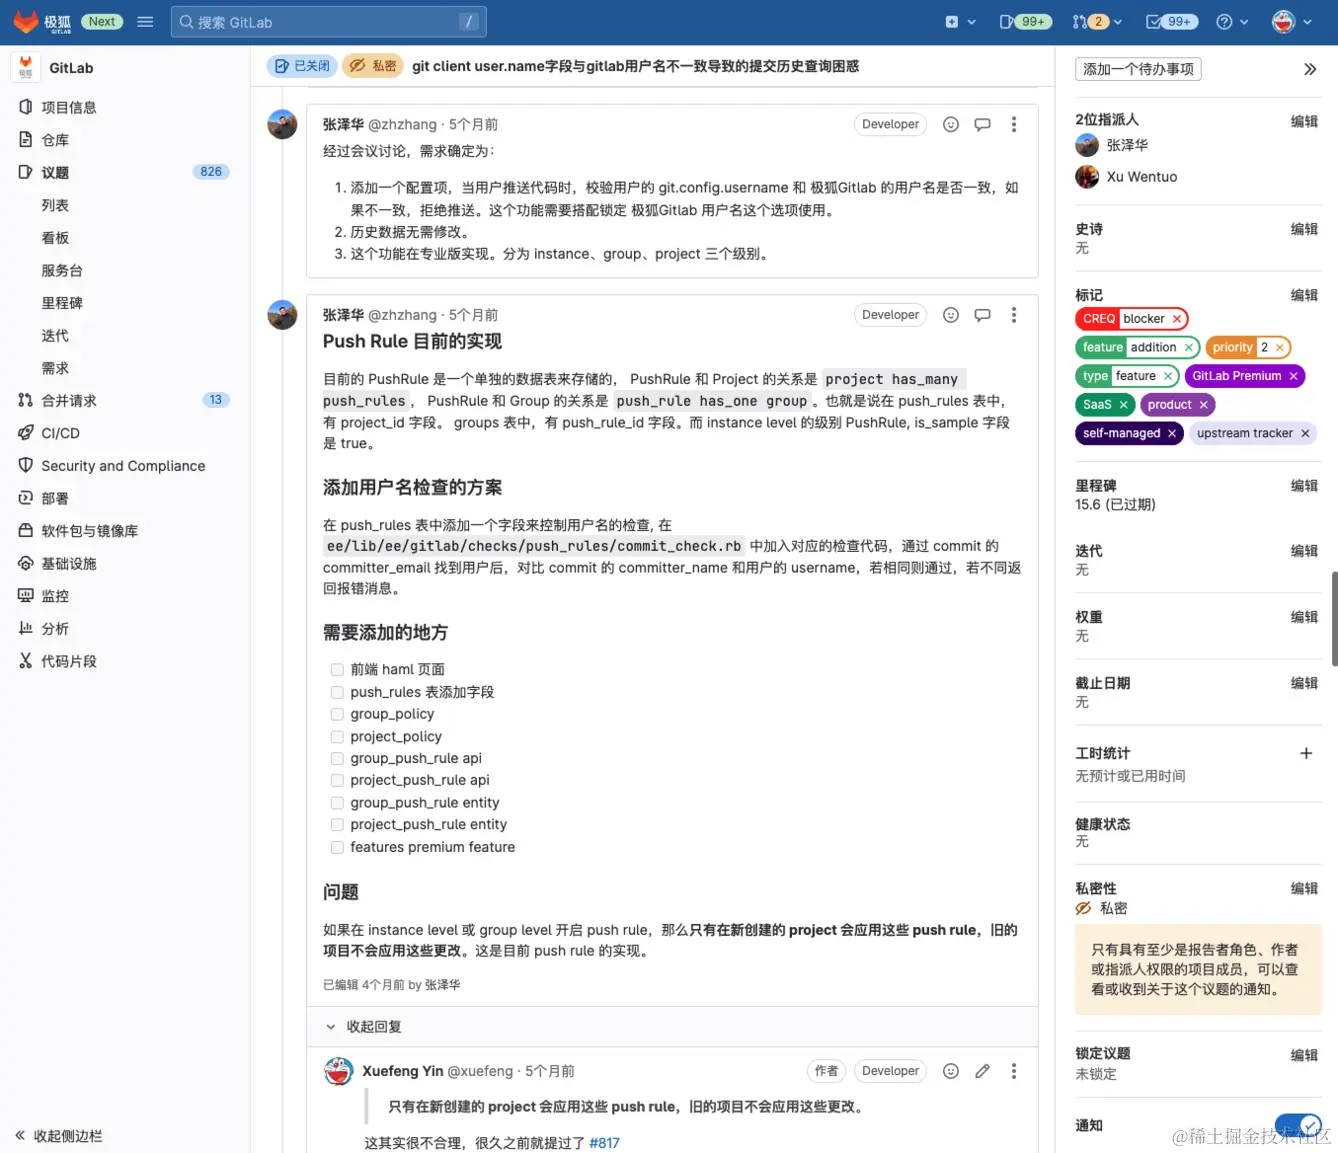Open issue link #817
The image size is (1338, 1153).
click(x=604, y=1143)
